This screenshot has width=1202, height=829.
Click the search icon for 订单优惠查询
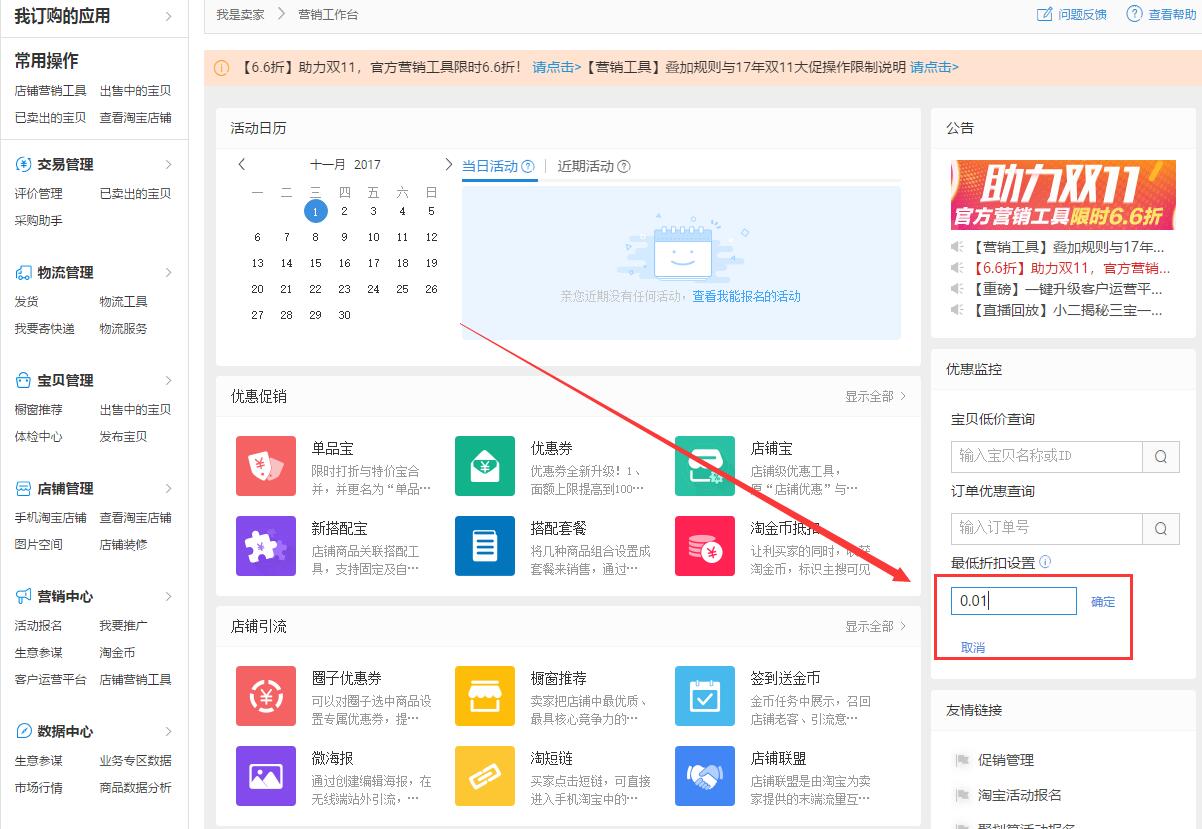[x=1161, y=528]
